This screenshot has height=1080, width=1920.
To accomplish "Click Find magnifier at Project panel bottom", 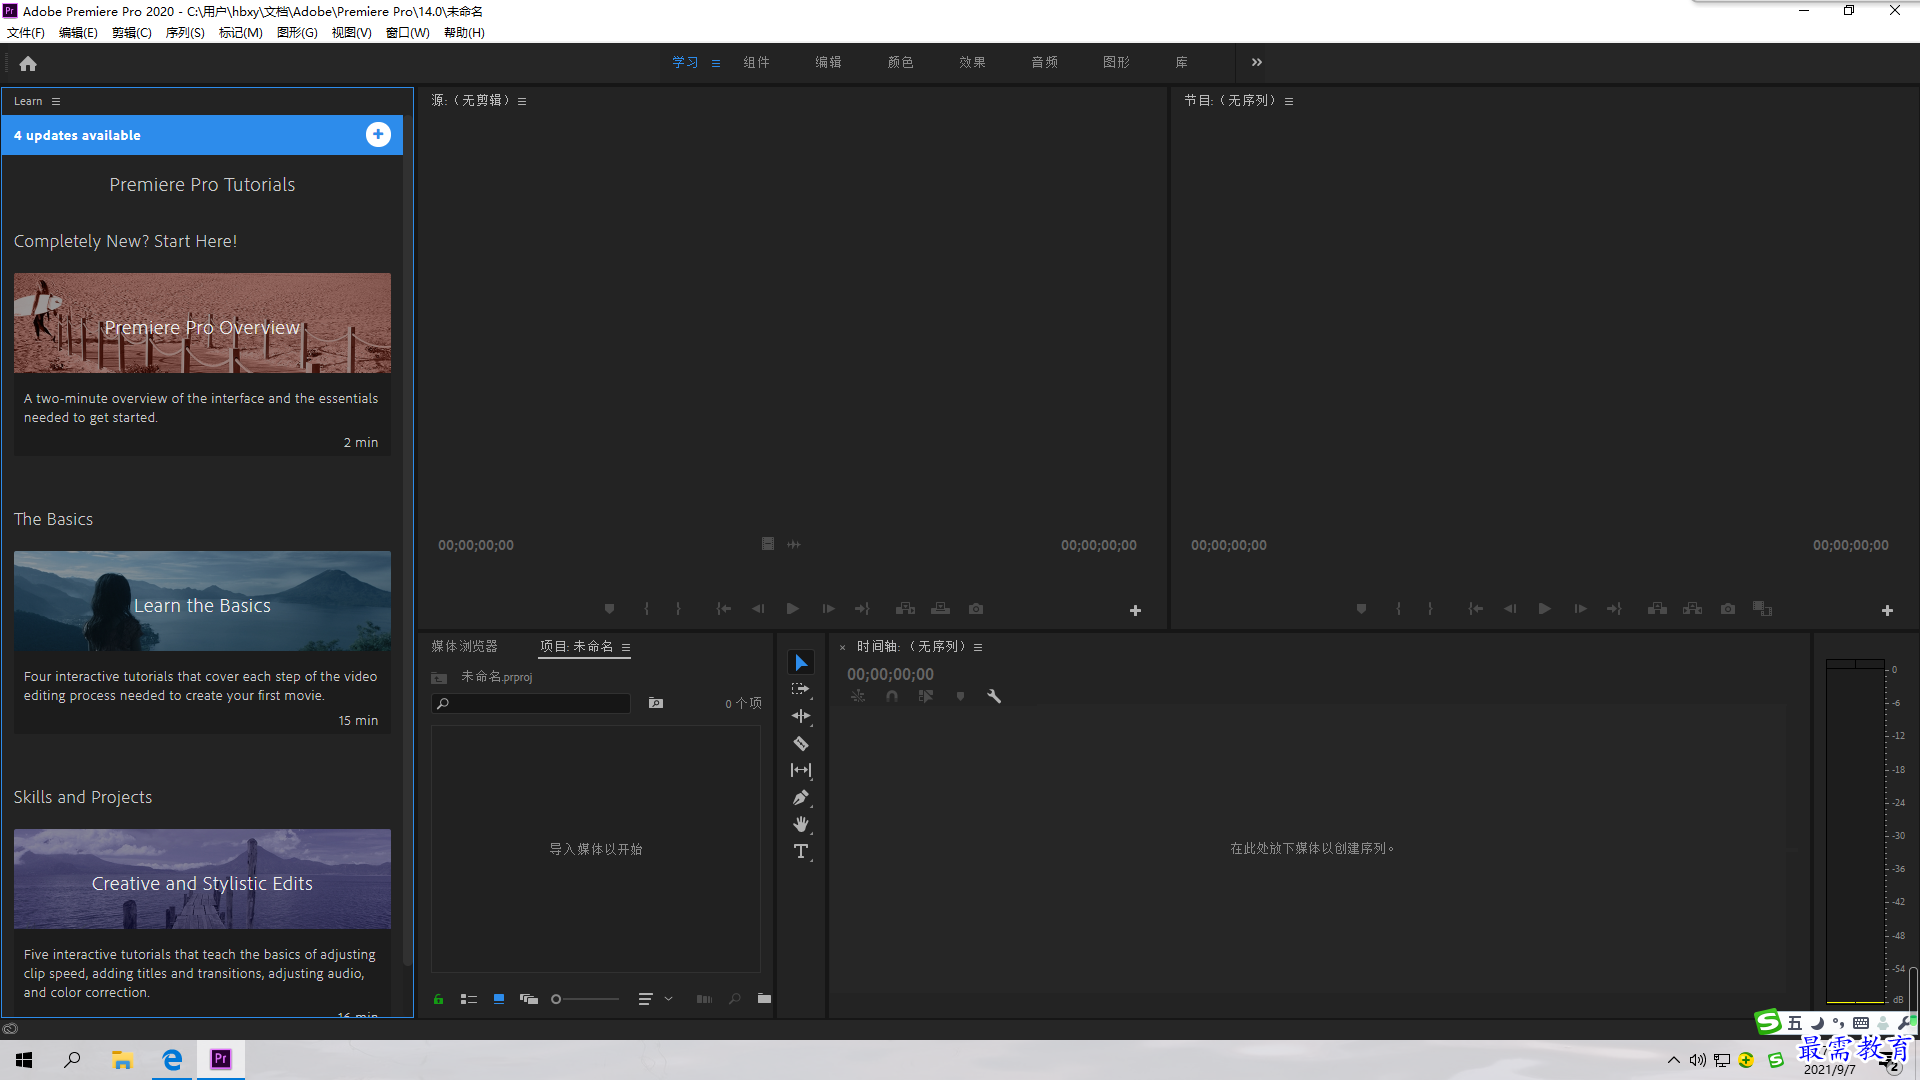I will coord(735,998).
